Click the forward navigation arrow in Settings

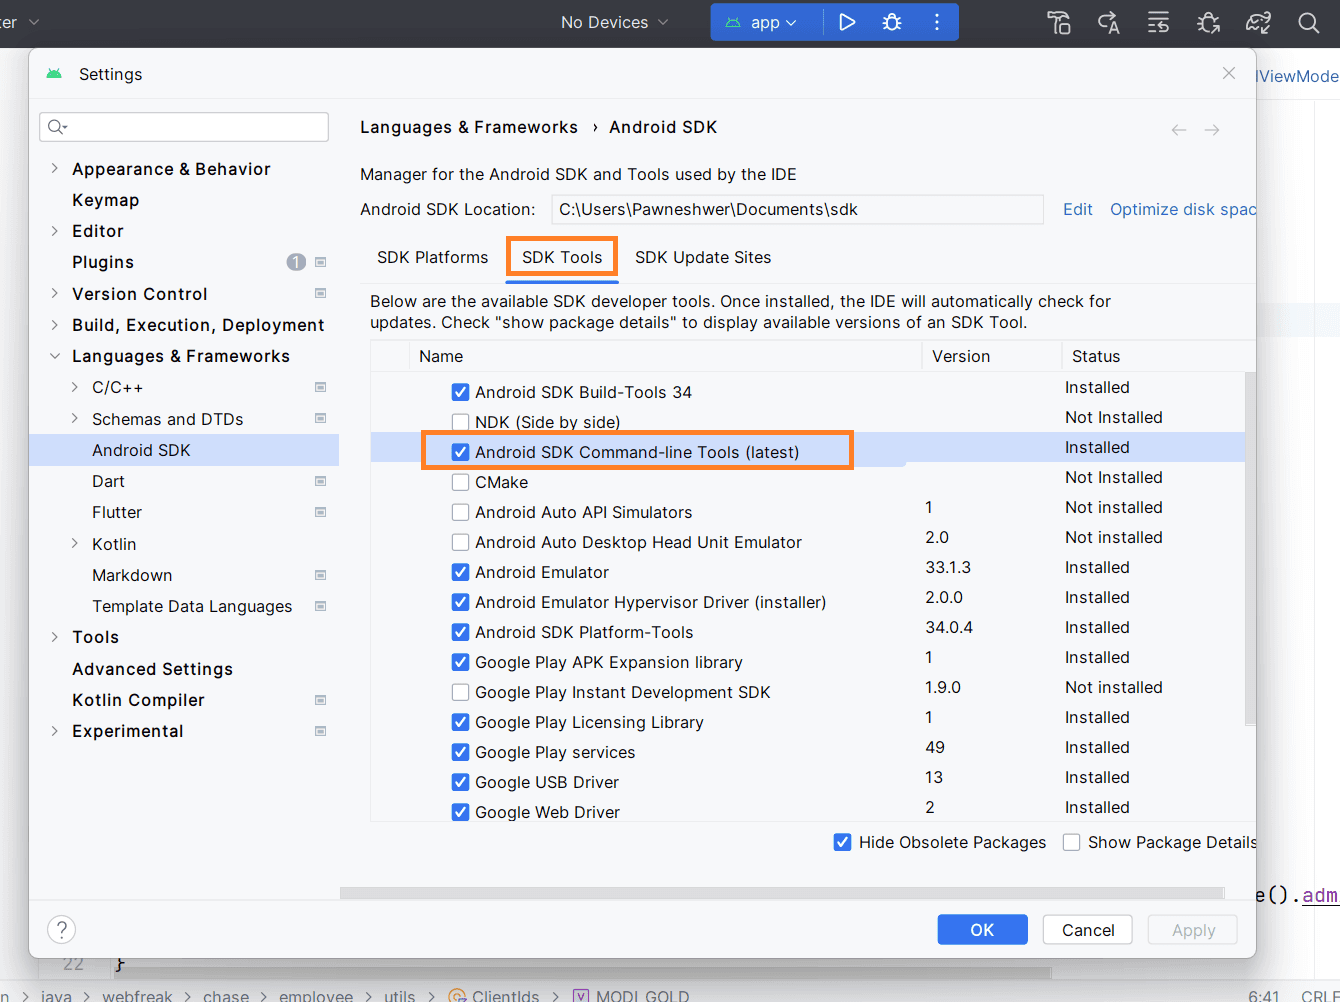[1212, 130]
